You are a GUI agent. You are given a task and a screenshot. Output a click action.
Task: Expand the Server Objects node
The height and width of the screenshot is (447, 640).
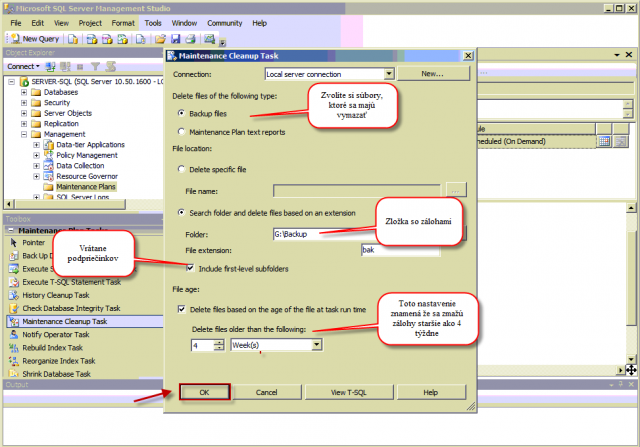click(24, 113)
